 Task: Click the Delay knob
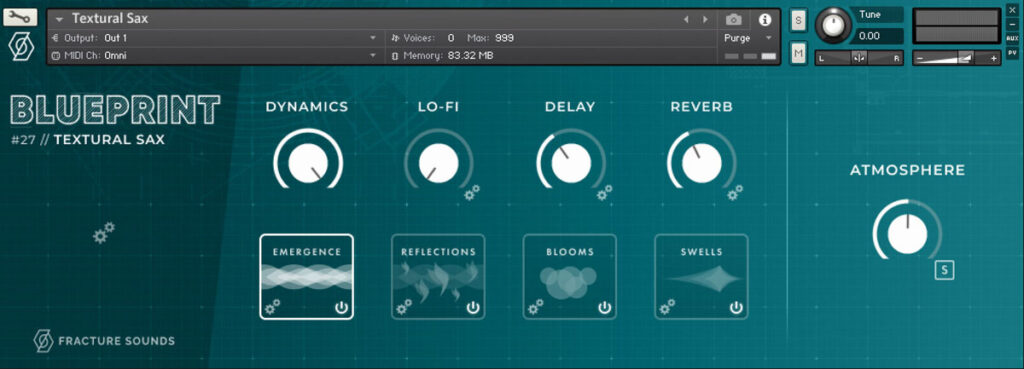(x=570, y=162)
